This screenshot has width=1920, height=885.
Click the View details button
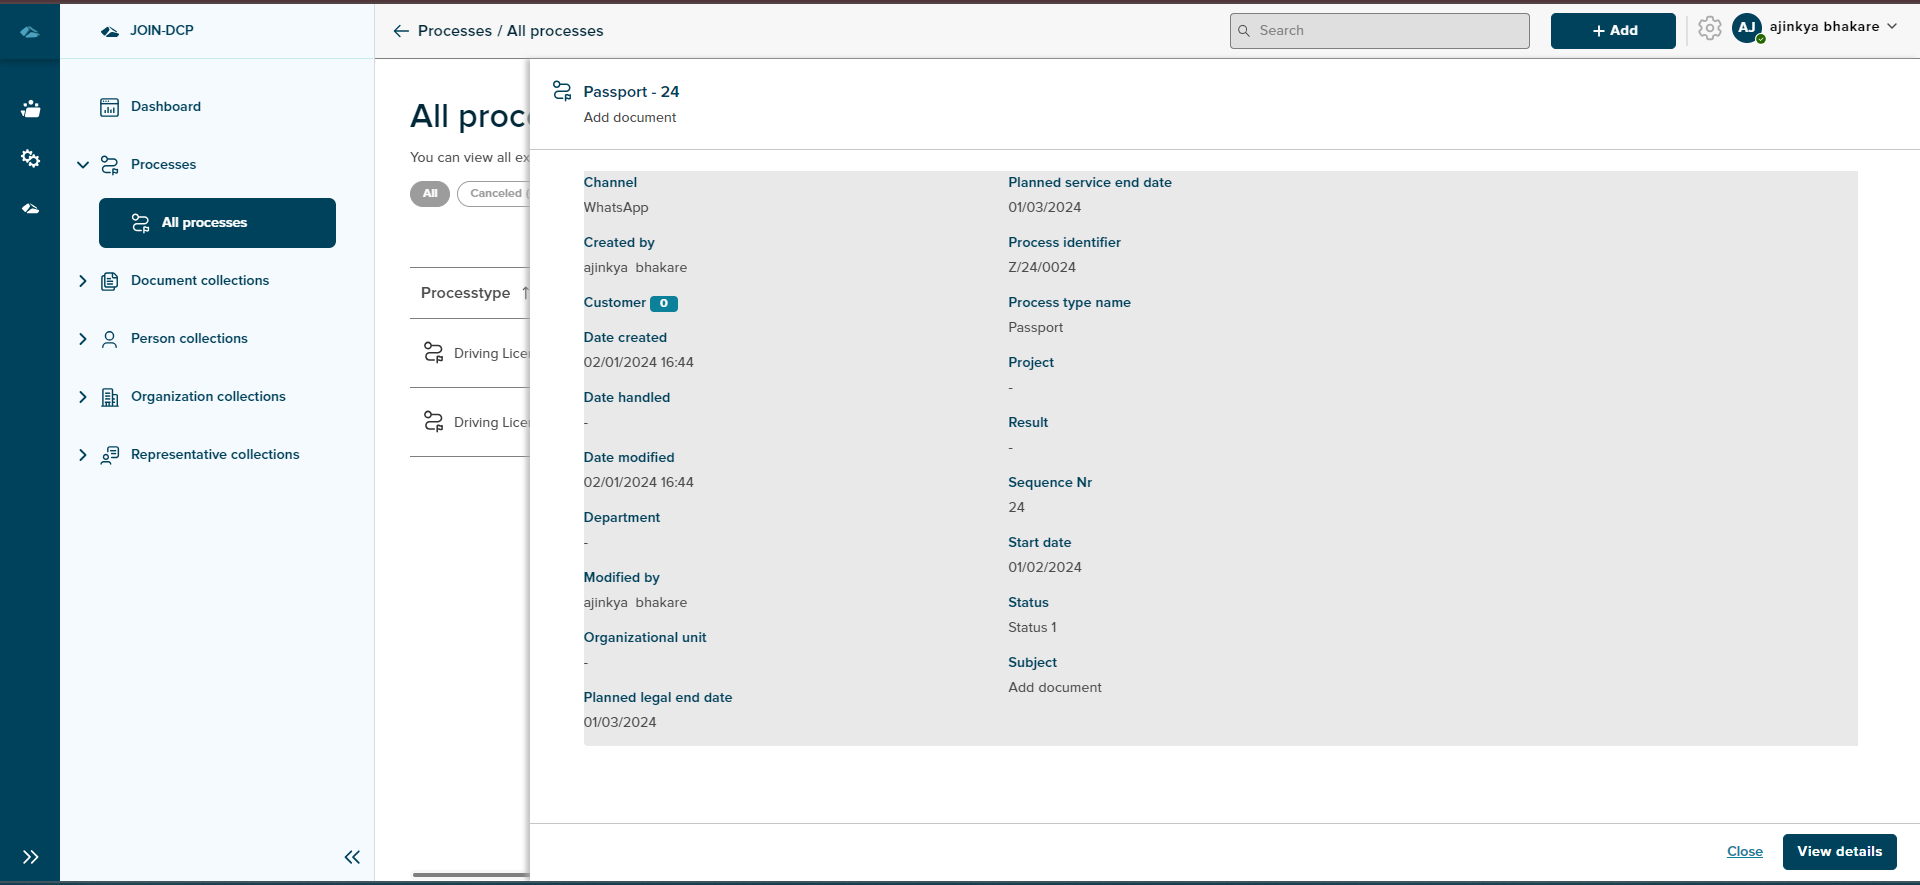coord(1839,852)
